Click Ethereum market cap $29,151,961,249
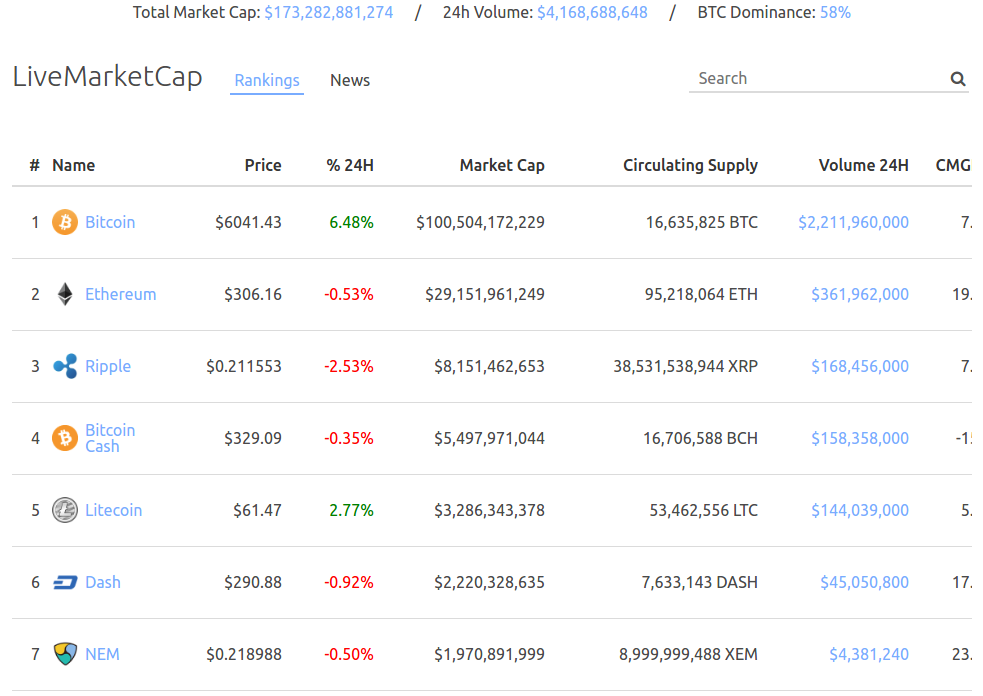The width and height of the screenshot is (983, 696). pos(485,294)
